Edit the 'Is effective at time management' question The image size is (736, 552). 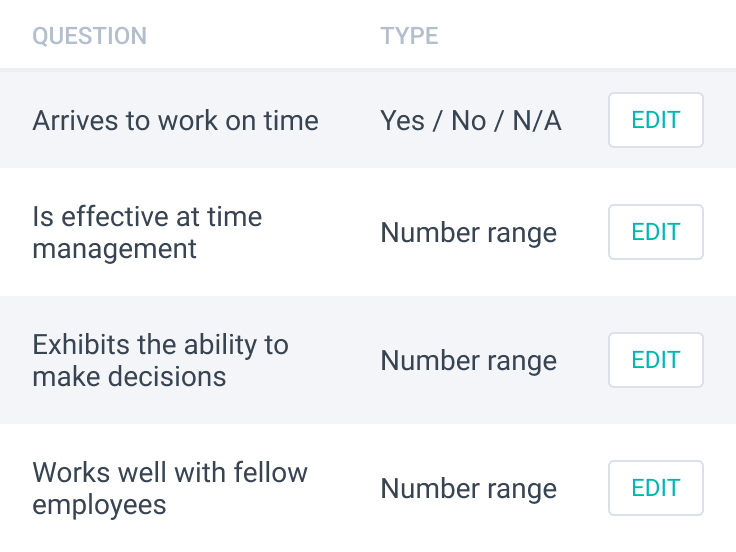pos(655,233)
